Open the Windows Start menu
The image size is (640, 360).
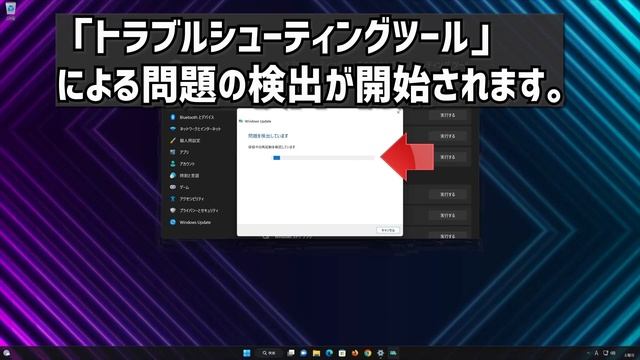(x=247, y=353)
